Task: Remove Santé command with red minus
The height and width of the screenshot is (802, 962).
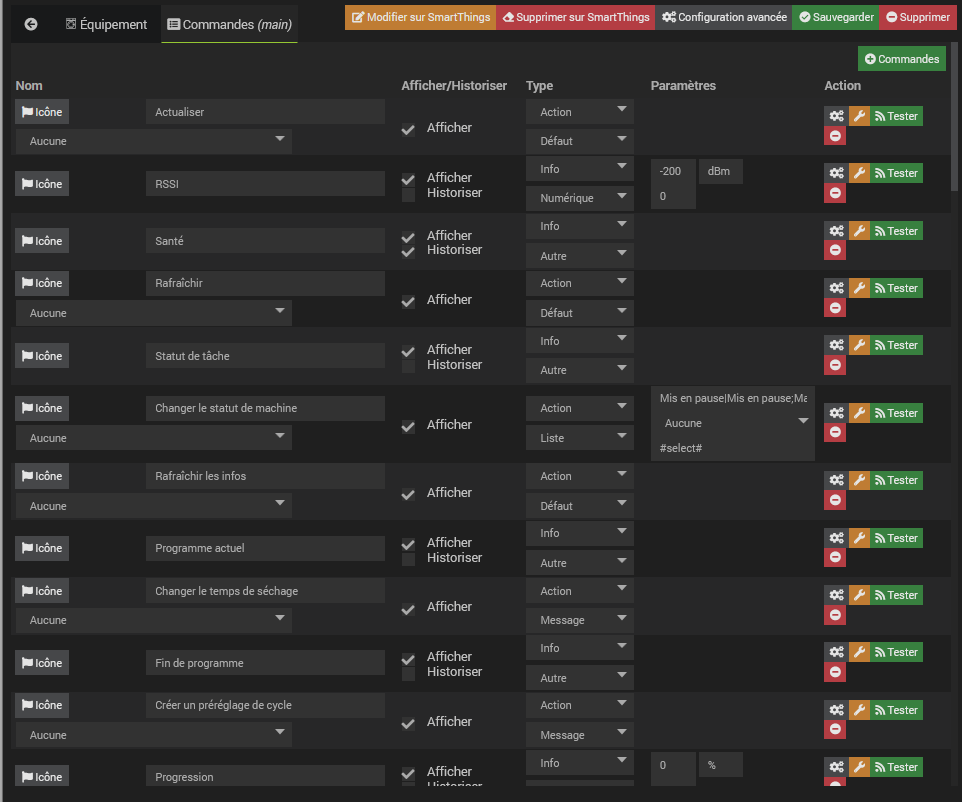Action: click(835, 250)
